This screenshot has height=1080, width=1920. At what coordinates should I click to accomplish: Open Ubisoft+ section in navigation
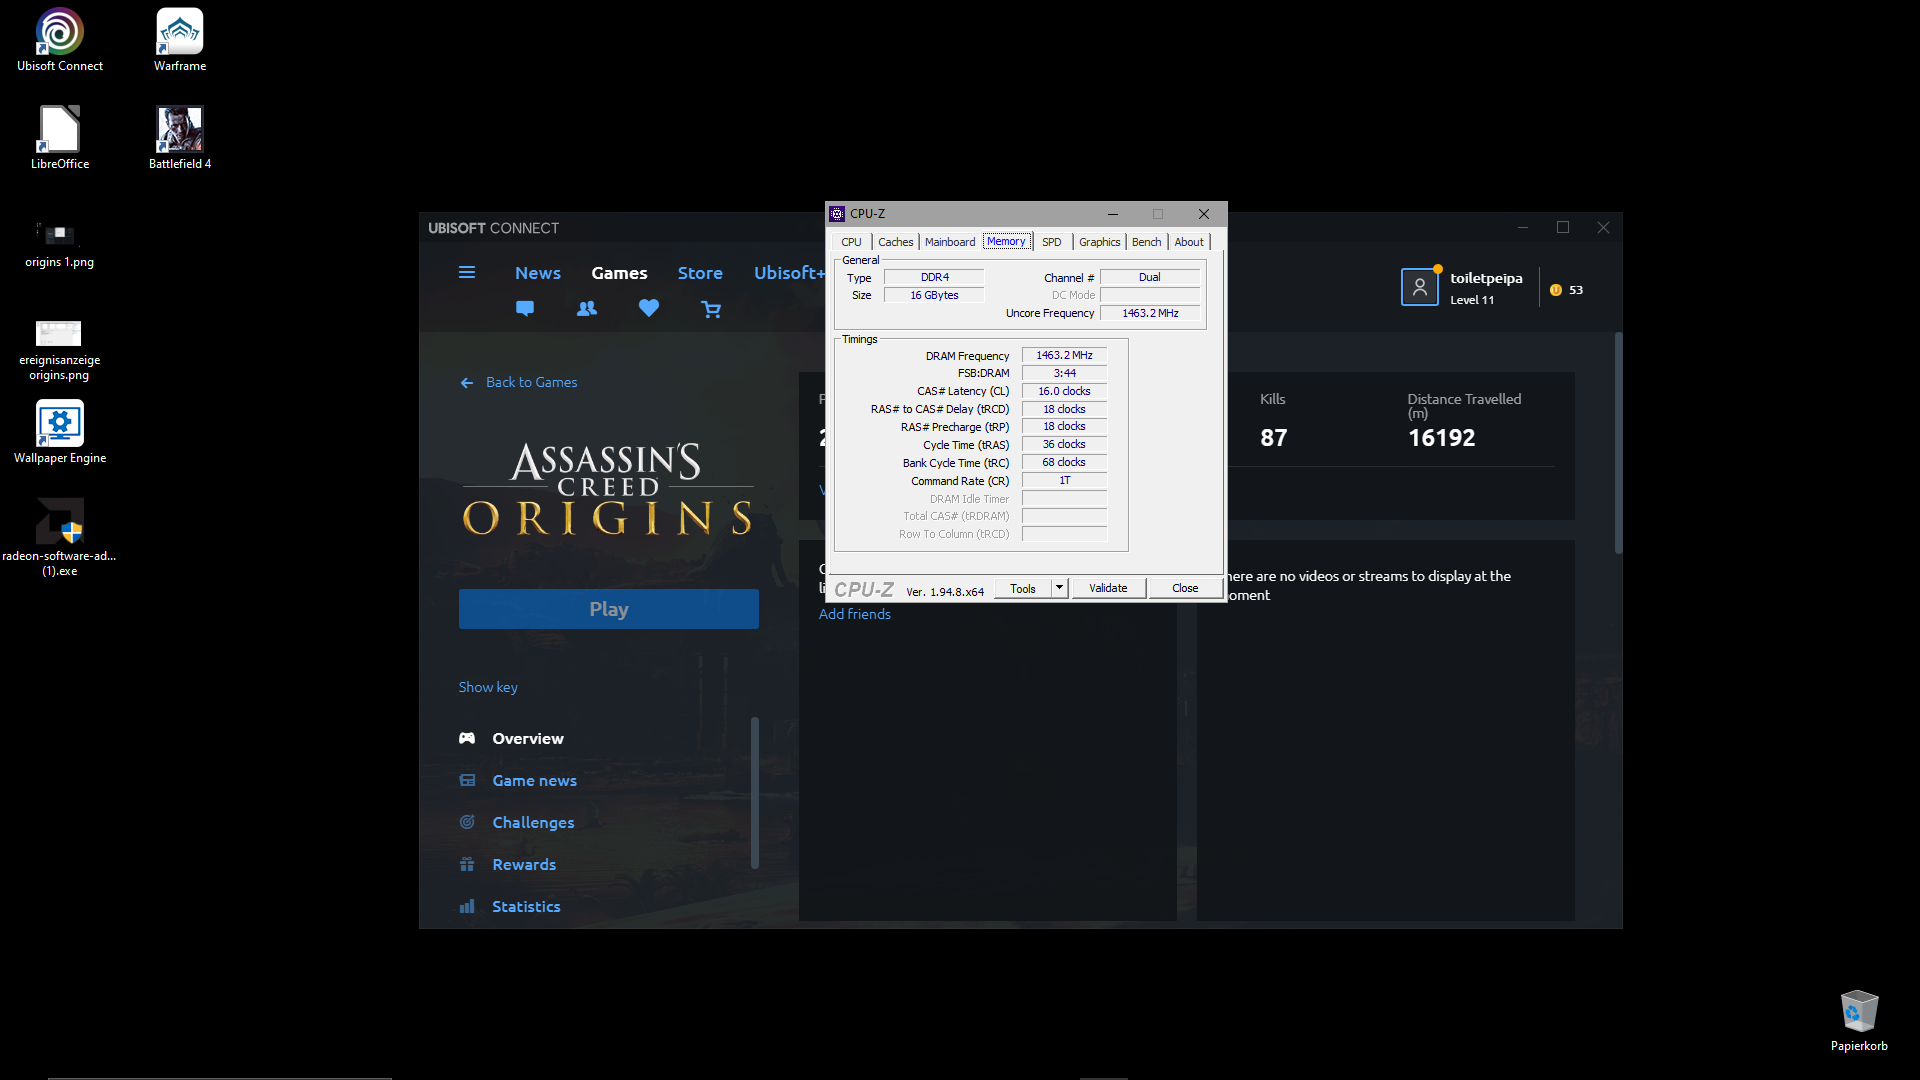point(789,273)
